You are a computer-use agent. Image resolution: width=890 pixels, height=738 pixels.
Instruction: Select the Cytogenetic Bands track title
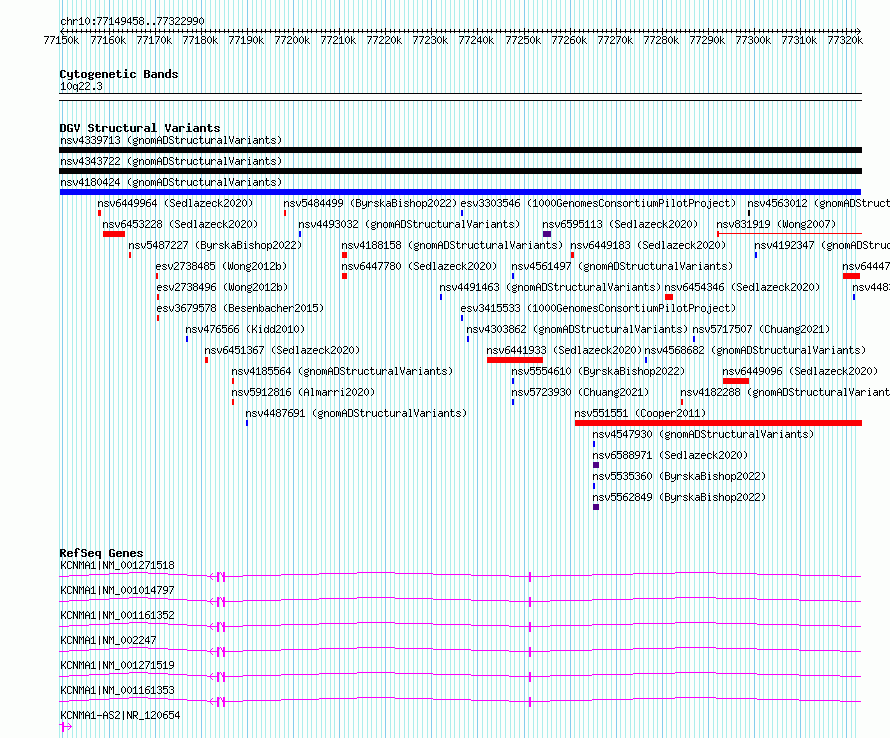pos(119,74)
